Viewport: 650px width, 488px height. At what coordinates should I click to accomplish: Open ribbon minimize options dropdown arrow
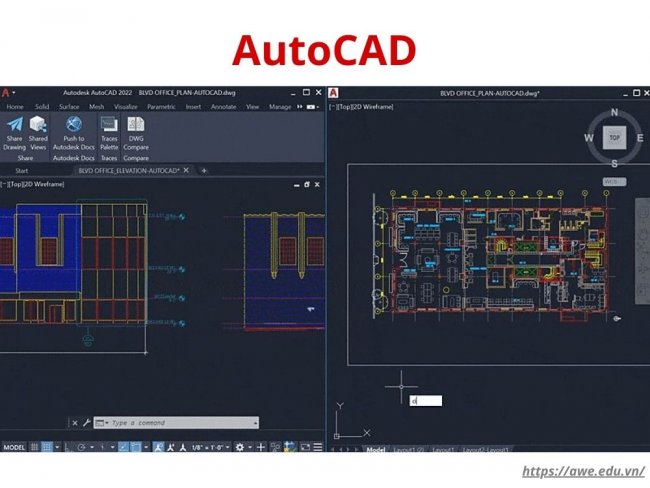pos(318,107)
